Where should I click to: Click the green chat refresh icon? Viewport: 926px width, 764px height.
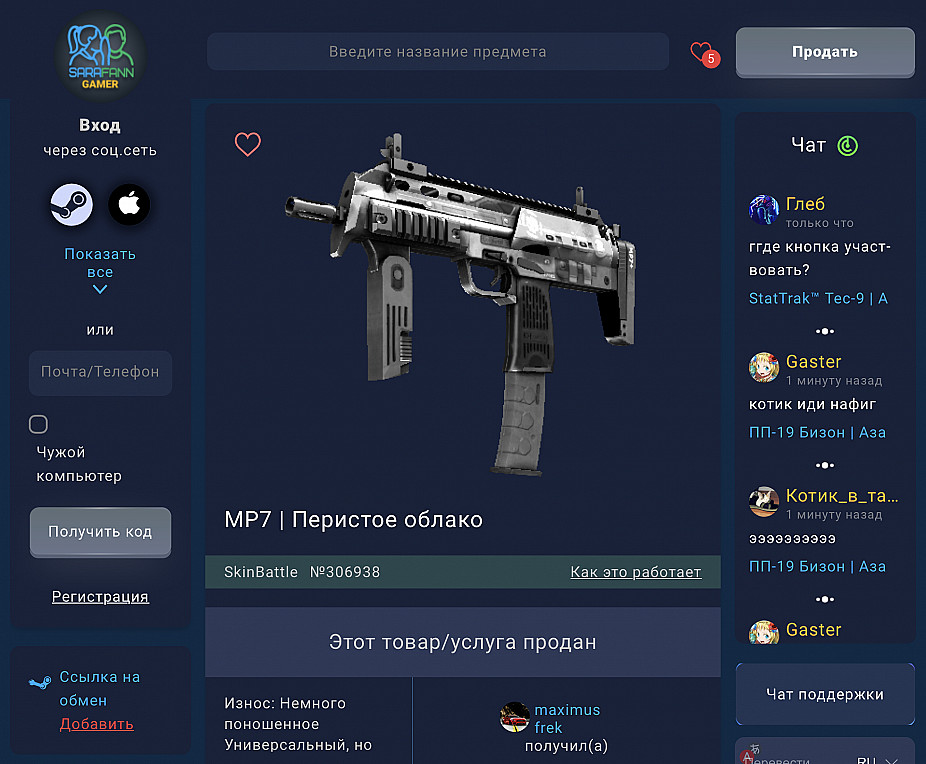pyautogui.click(x=847, y=145)
